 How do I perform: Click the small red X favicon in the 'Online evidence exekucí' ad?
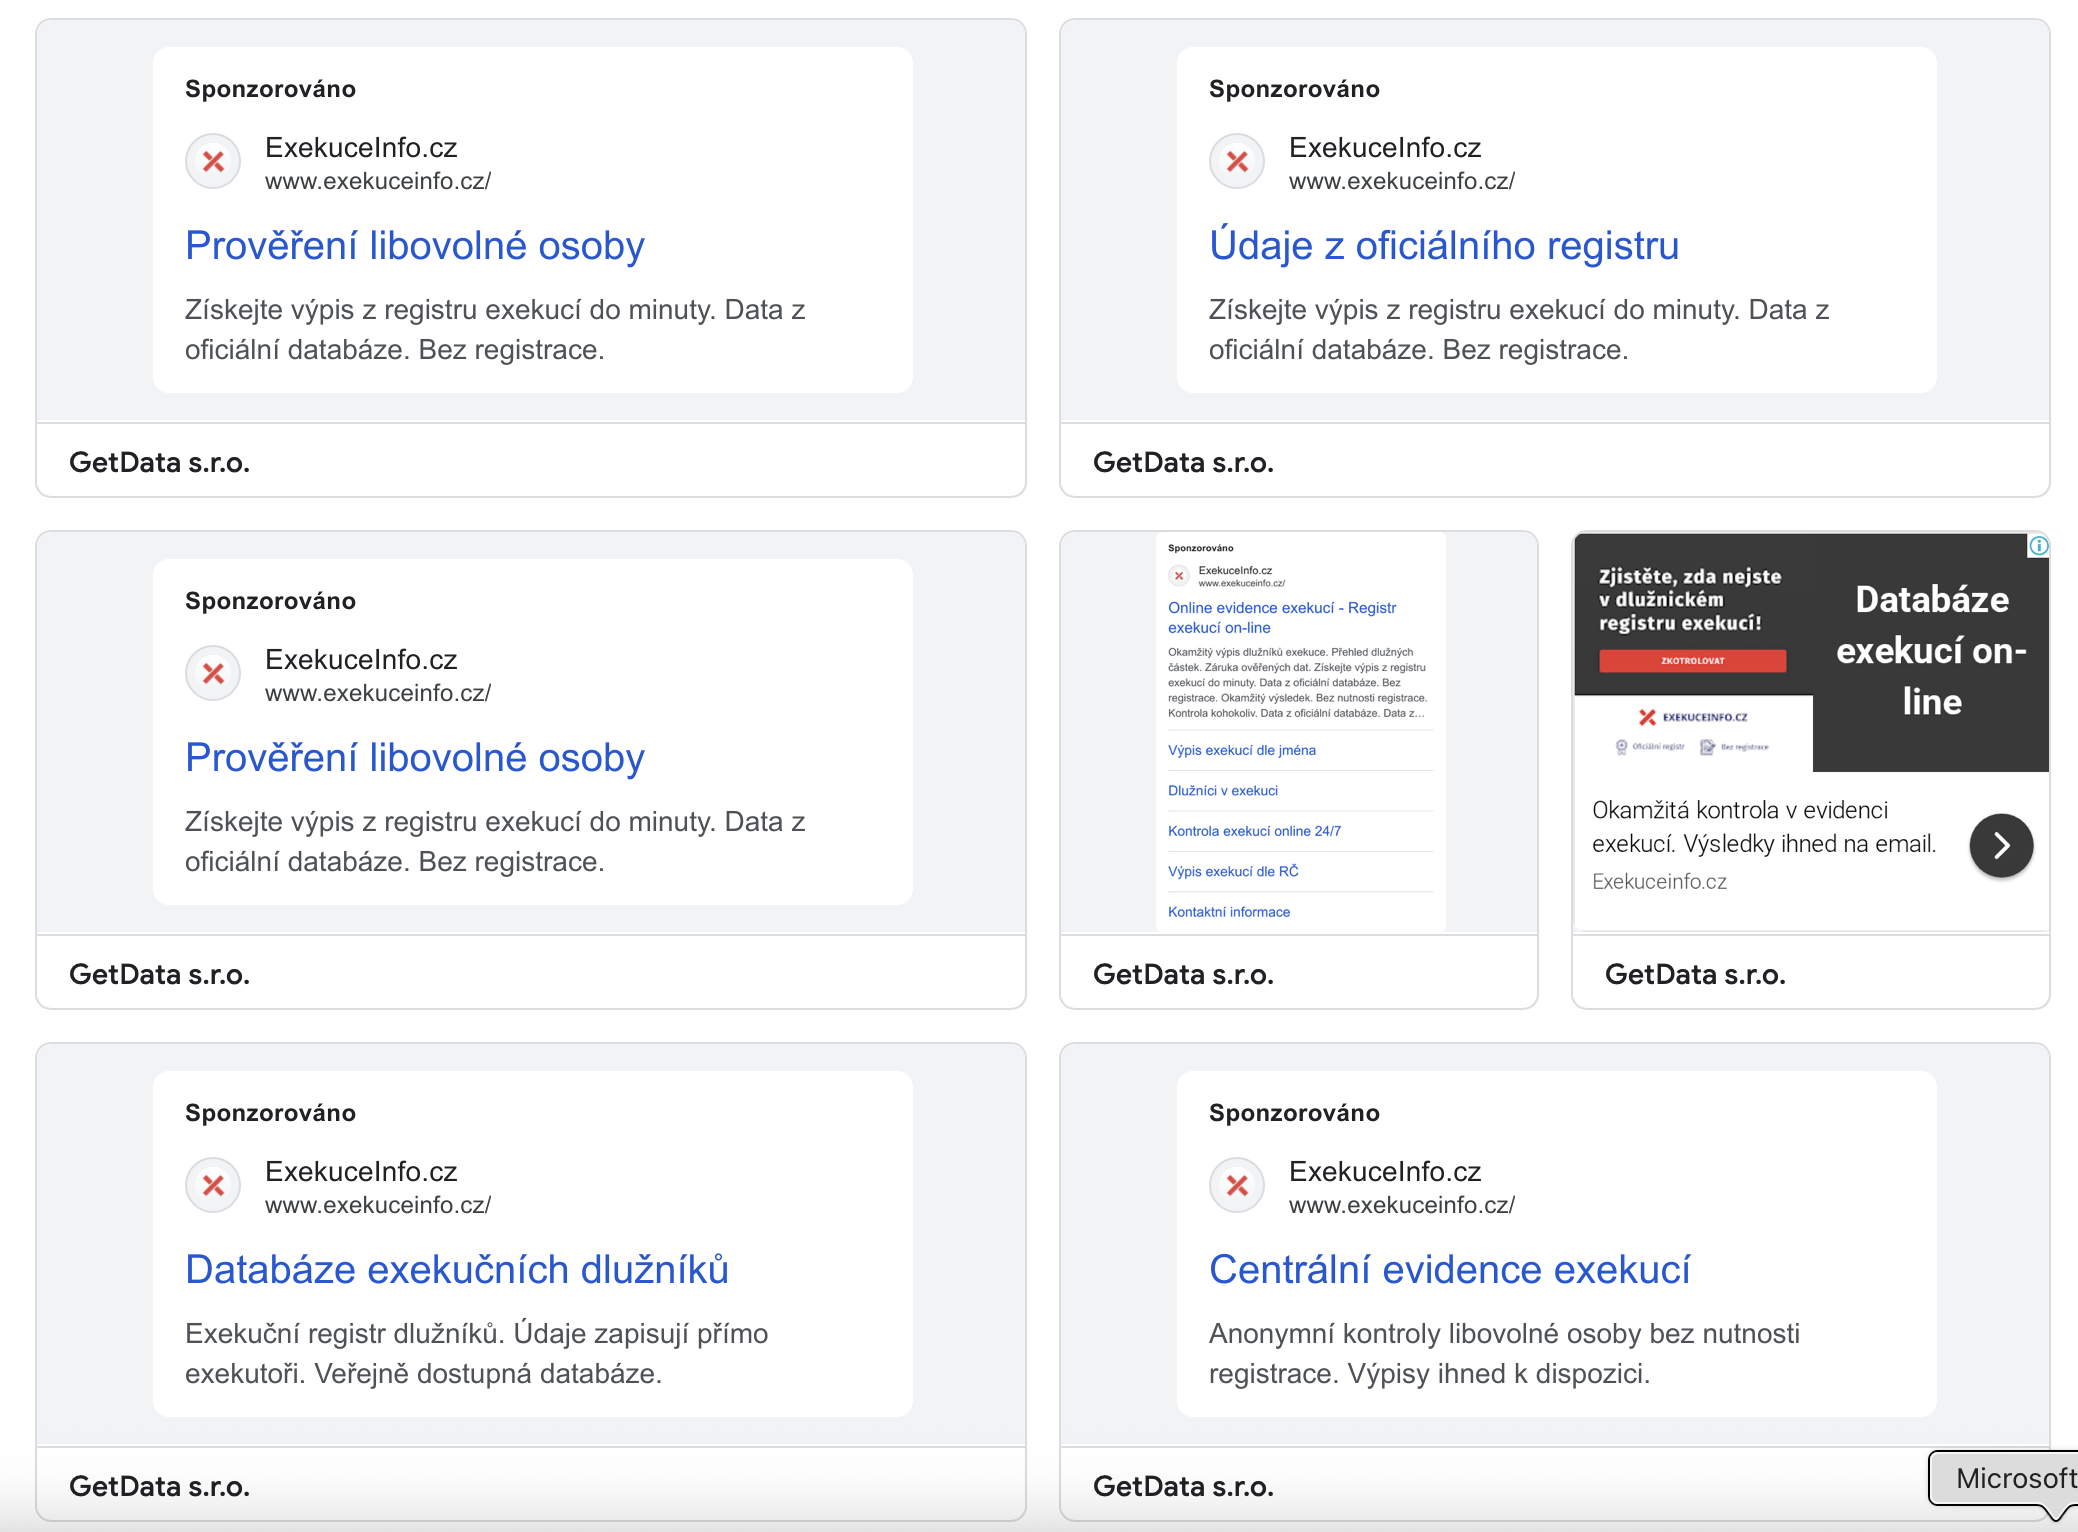coord(1179,576)
